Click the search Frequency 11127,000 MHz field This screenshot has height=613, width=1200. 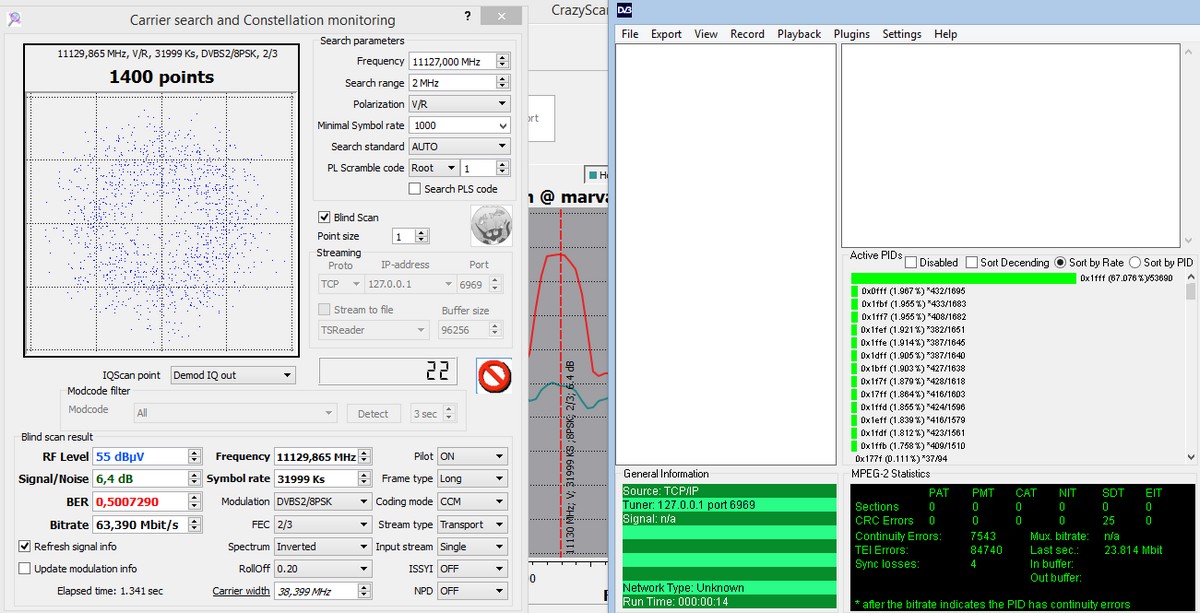click(452, 61)
